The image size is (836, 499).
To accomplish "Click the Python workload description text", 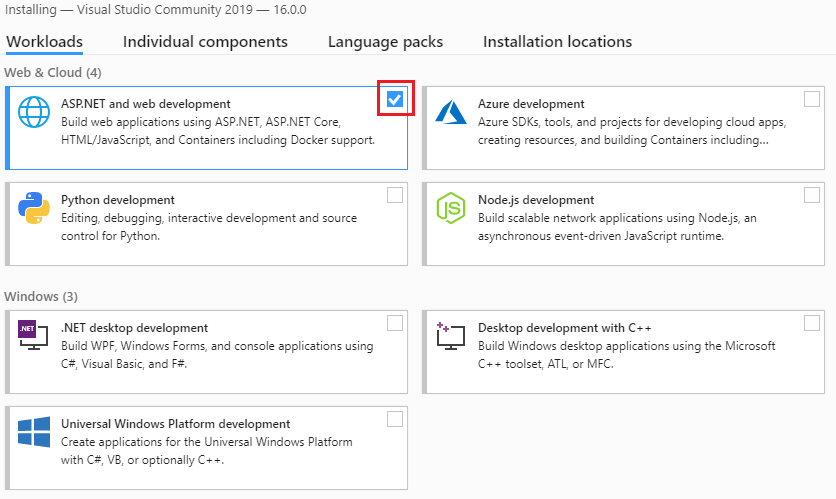I will (x=209, y=227).
